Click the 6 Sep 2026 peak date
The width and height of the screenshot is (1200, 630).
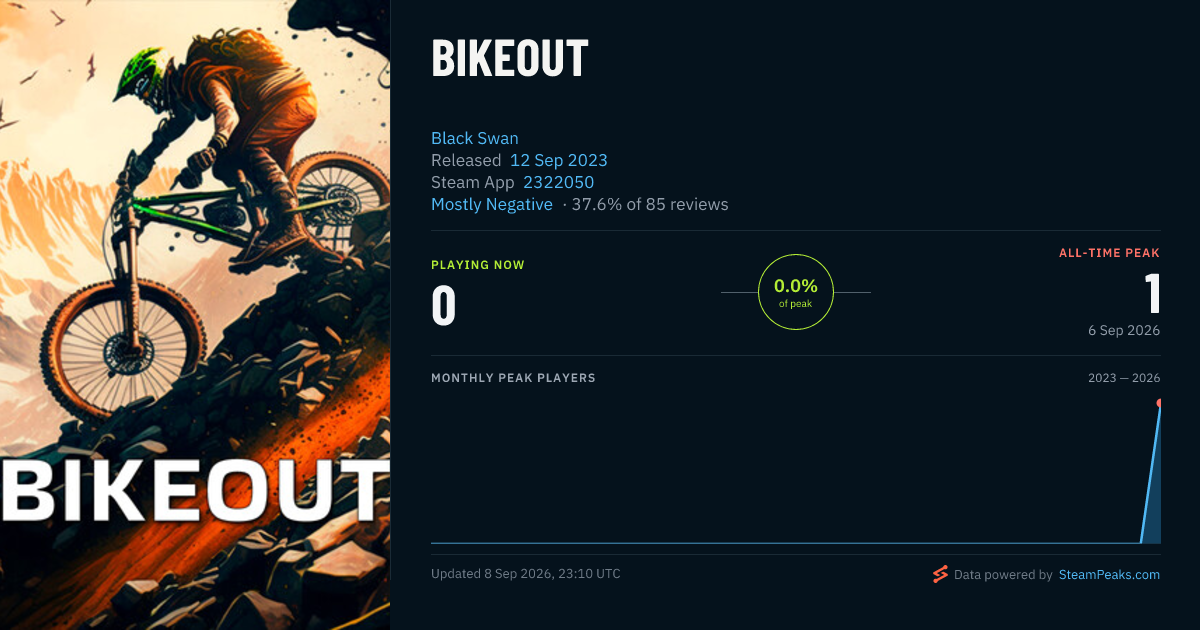(1124, 330)
